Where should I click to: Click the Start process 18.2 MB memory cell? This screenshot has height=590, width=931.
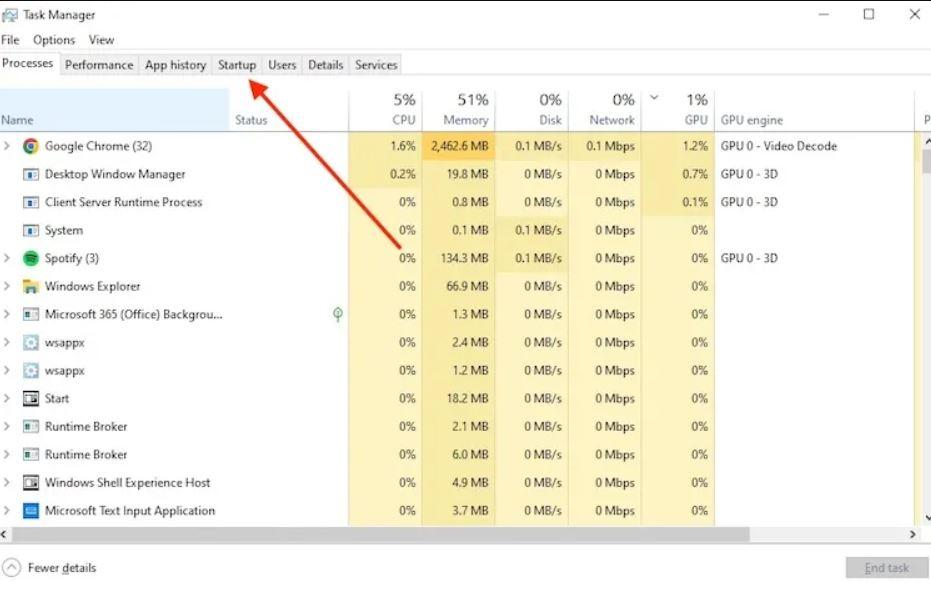[x=458, y=398]
